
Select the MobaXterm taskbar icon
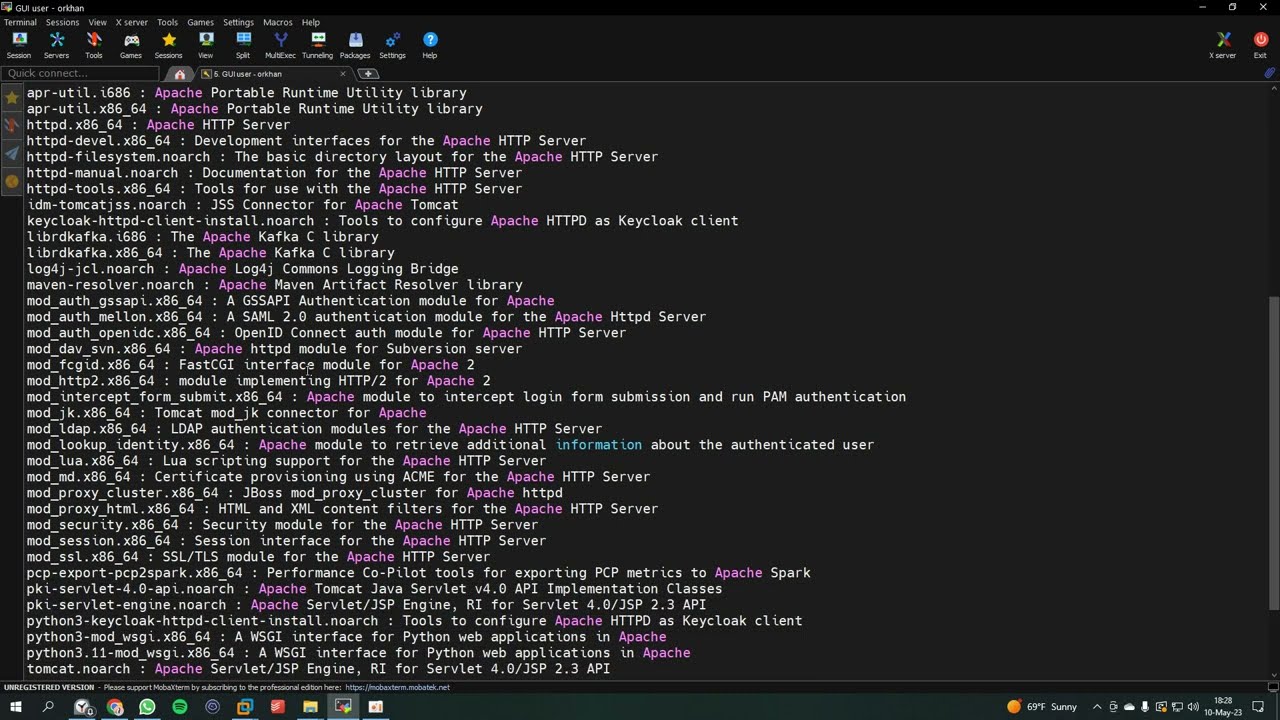[343, 707]
